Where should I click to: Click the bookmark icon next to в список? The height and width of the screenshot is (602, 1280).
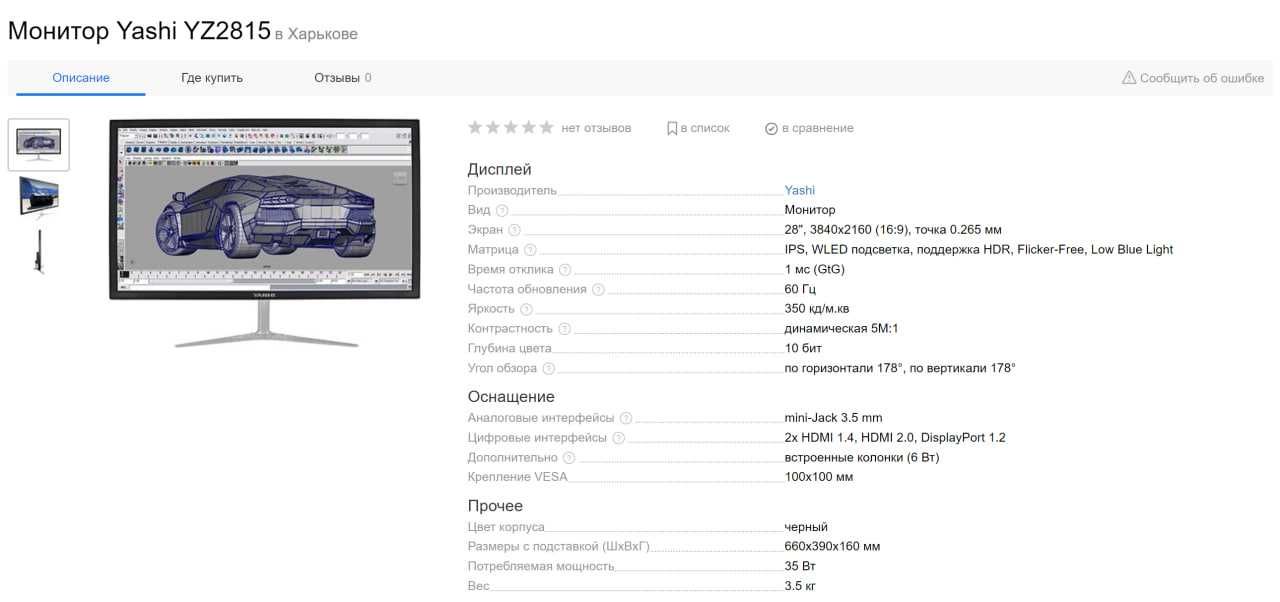tap(672, 128)
